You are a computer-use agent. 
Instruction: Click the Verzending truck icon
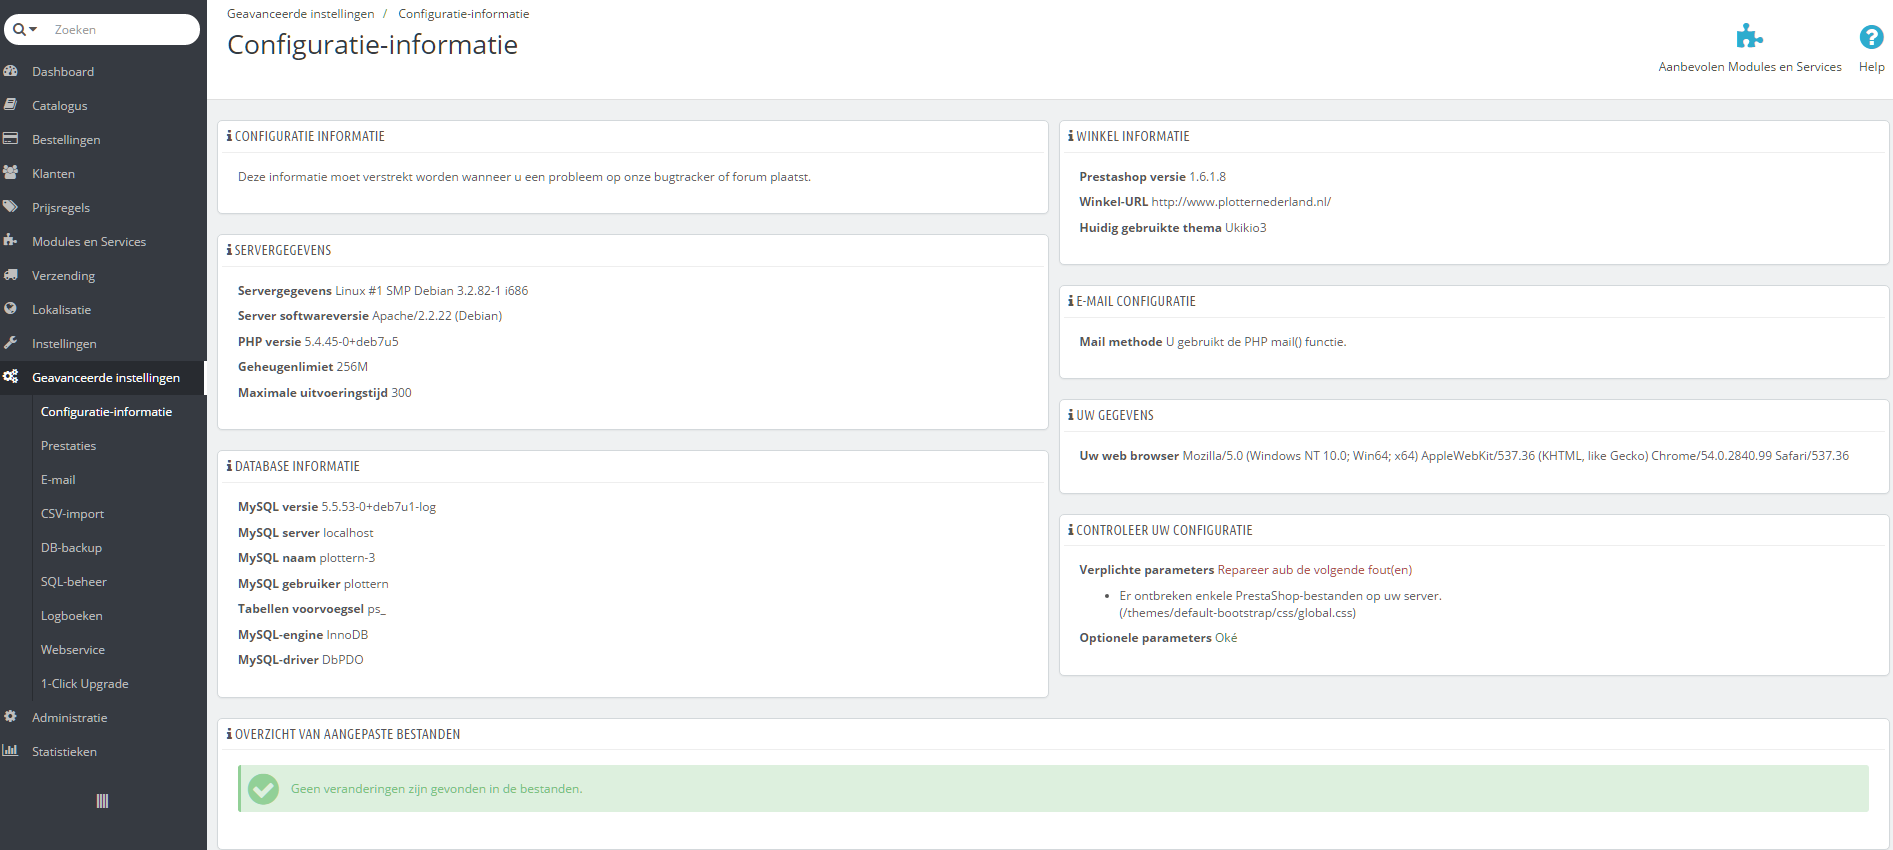click(10, 275)
